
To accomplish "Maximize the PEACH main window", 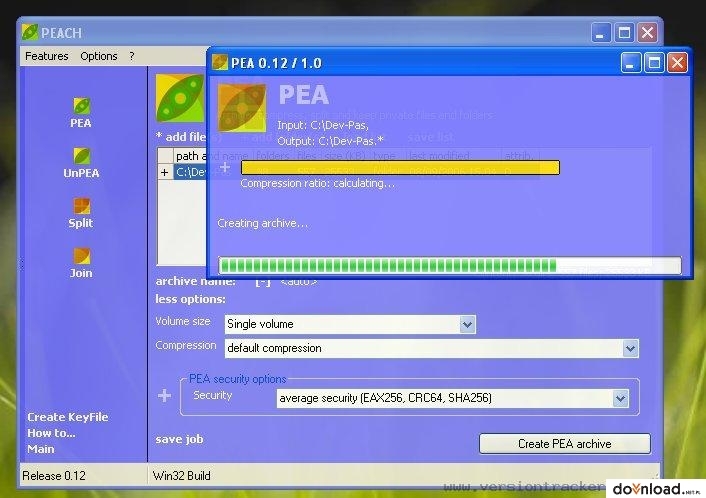I will [624, 32].
